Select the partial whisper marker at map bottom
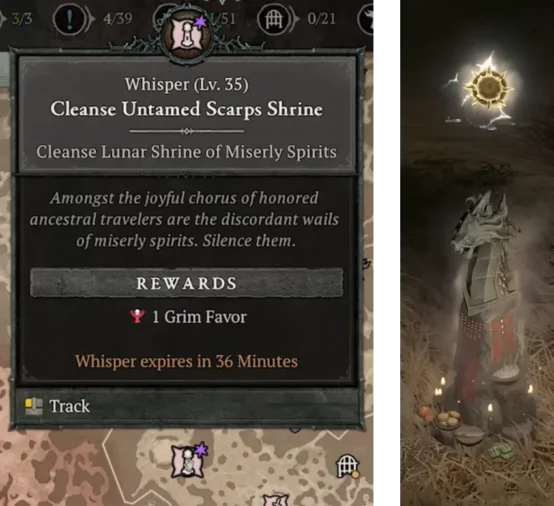Viewport: 554px width, 506px height. pyautogui.click(x=277, y=500)
